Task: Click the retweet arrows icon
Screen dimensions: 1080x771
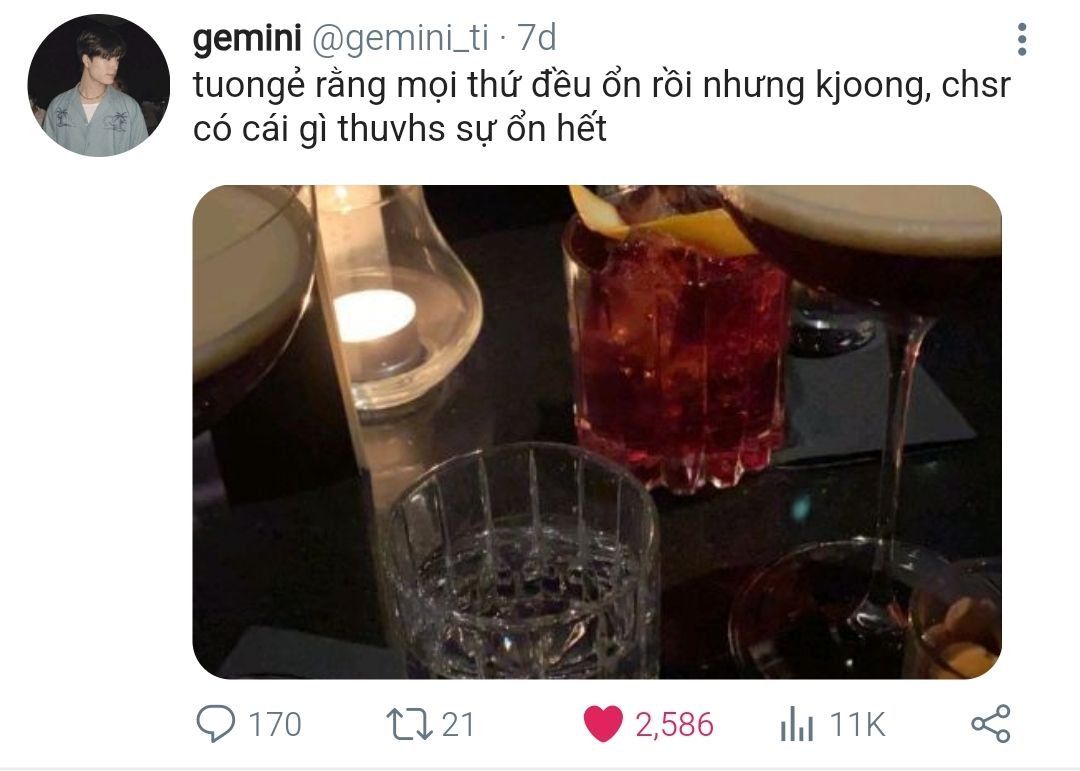Action: coord(409,724)
